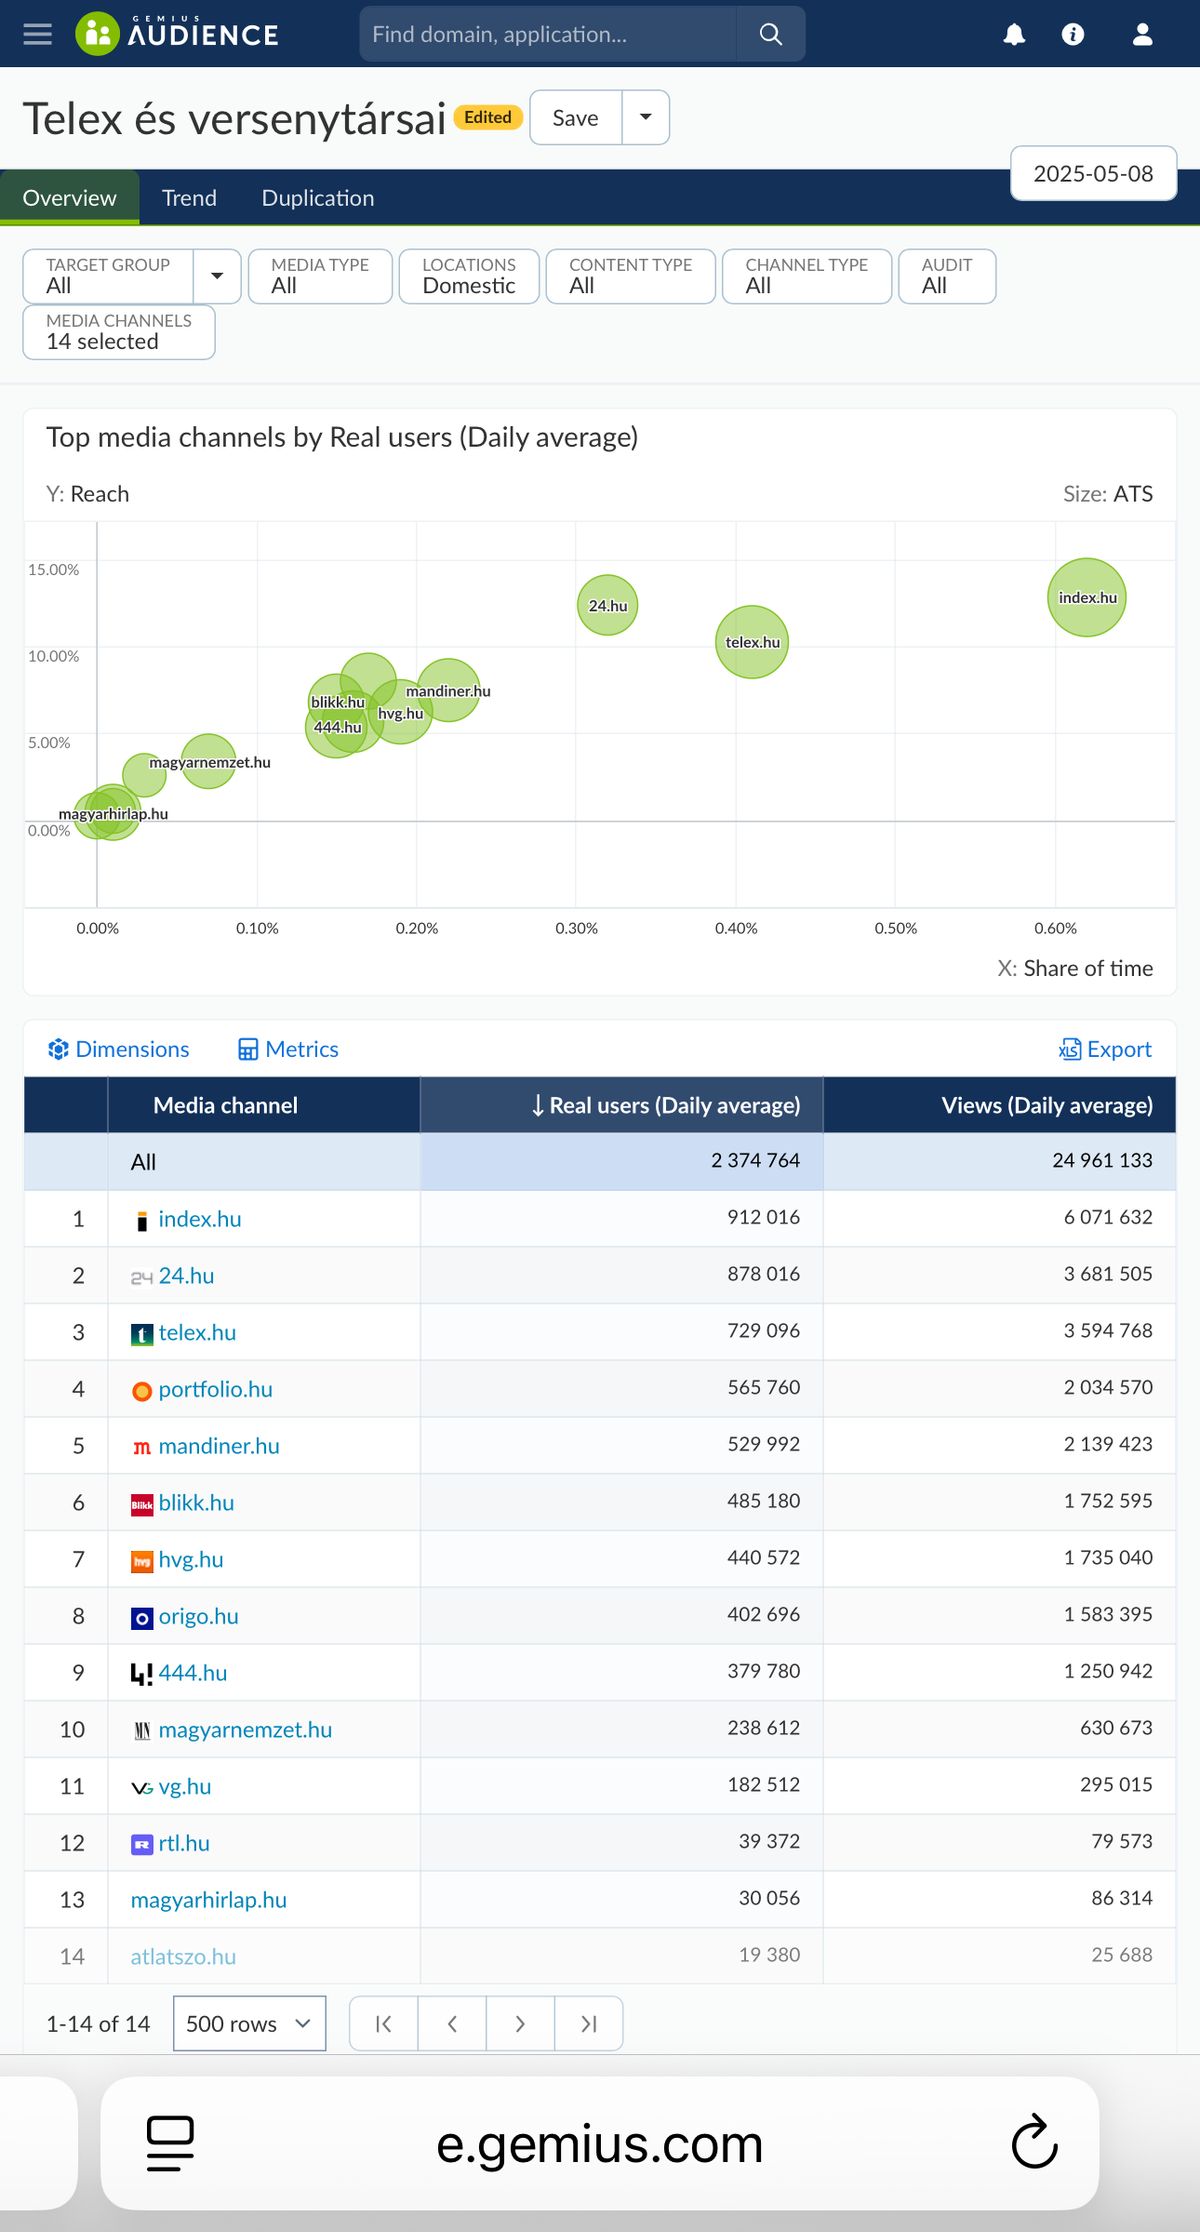
Task: Click the 24.hu bubble in chart
Action: (x=607, y=605)
